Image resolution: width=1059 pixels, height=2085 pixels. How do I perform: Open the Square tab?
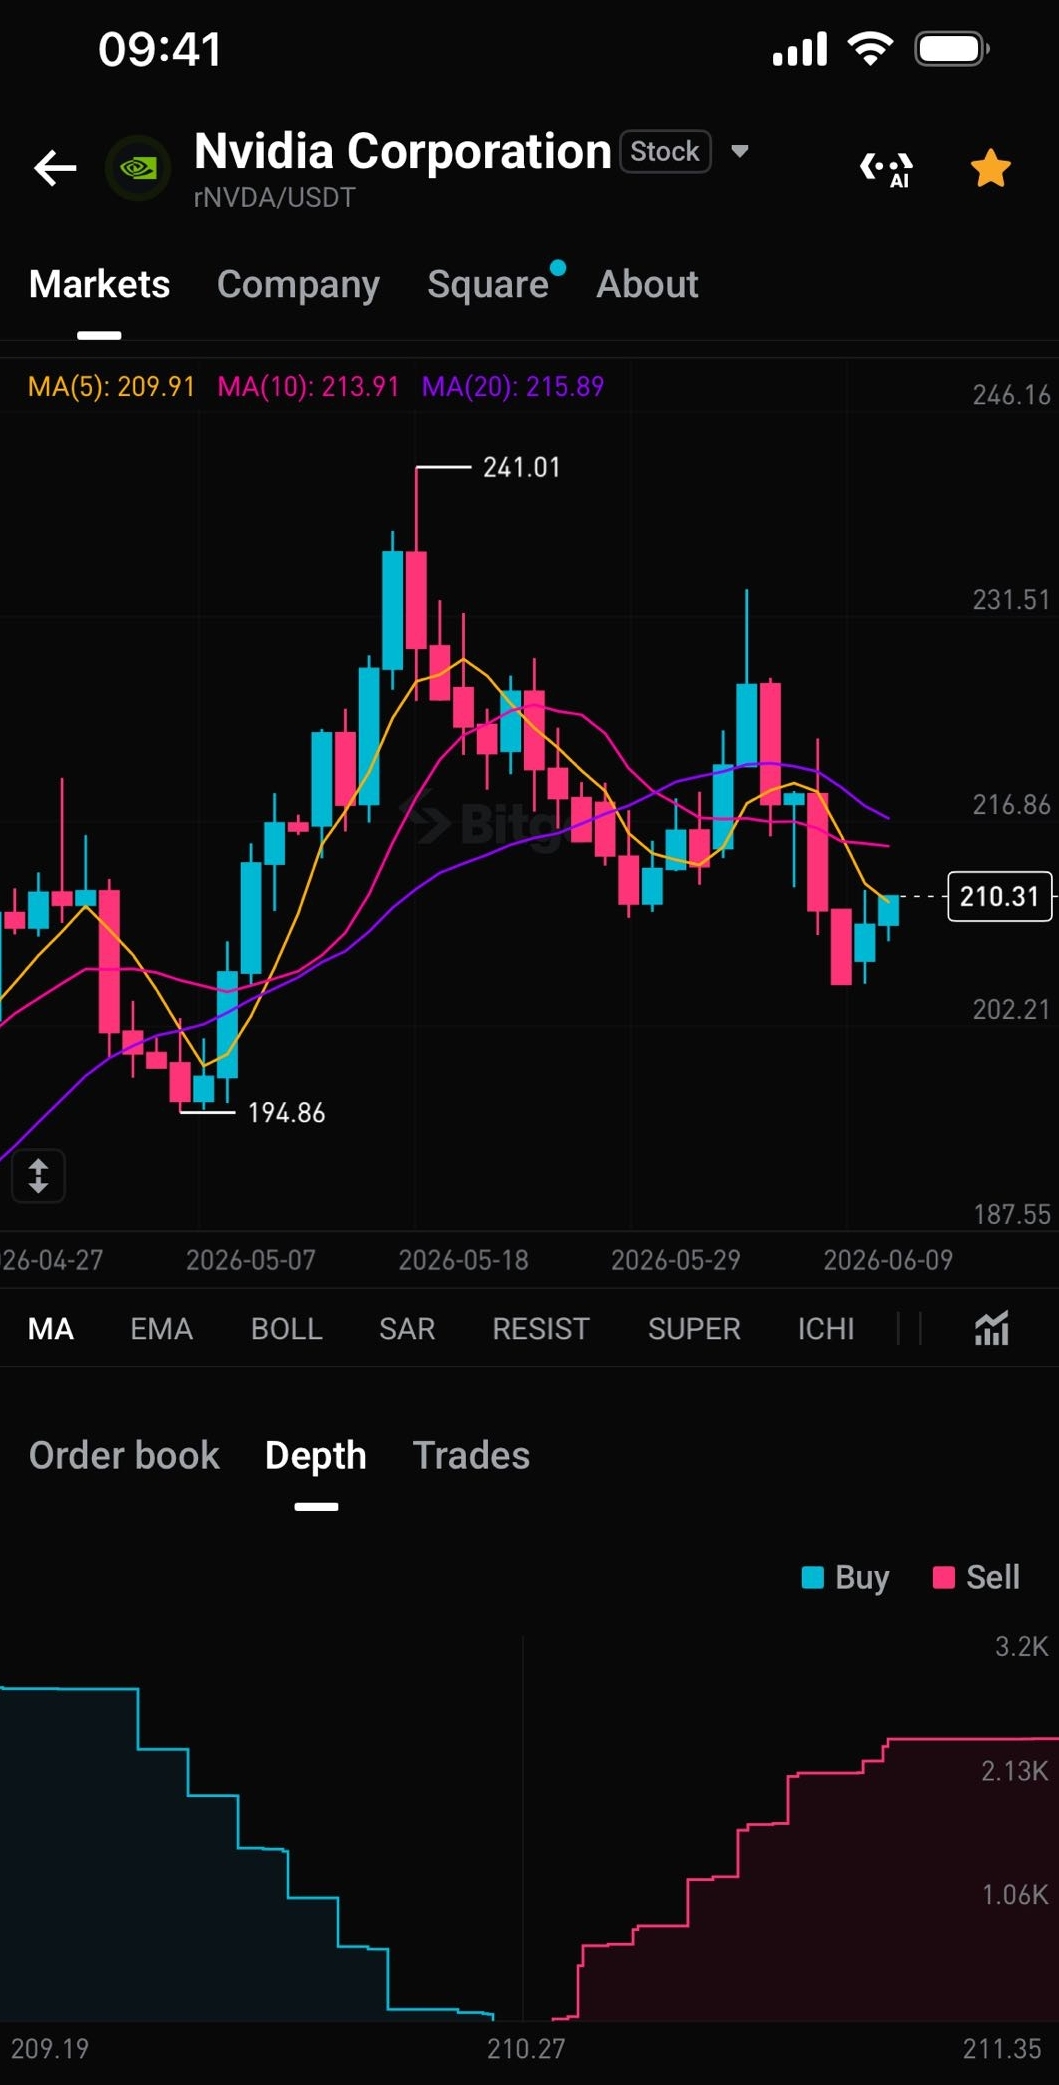[488, 285]
